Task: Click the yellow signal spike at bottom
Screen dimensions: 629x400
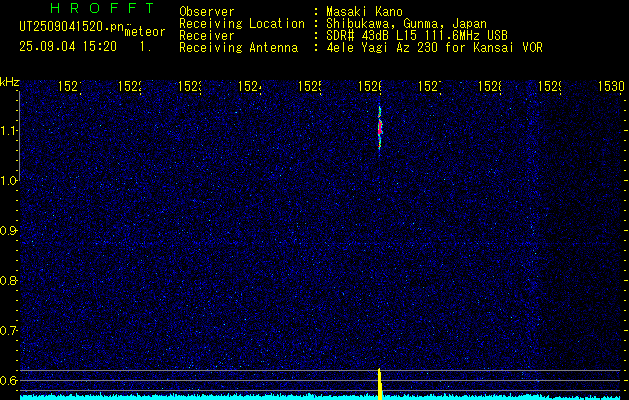Action: coord(379,384)
